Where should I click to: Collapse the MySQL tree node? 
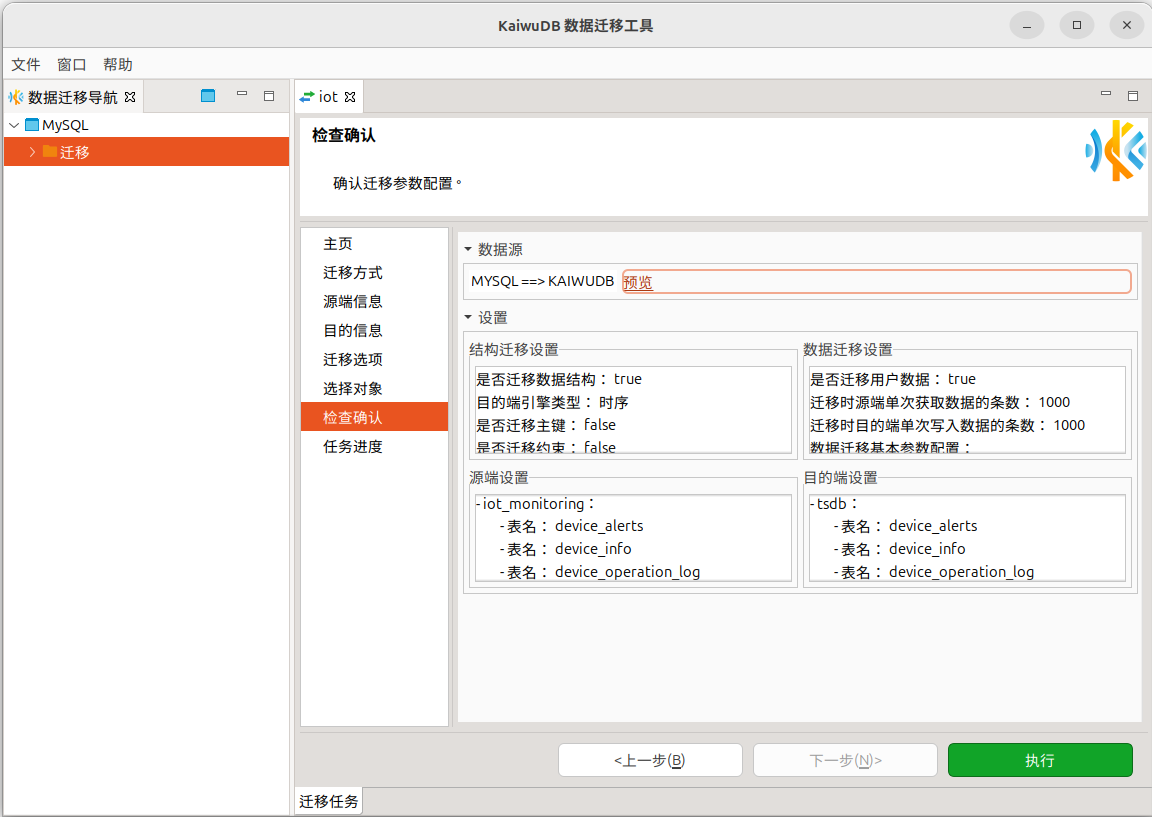[14, 125]
